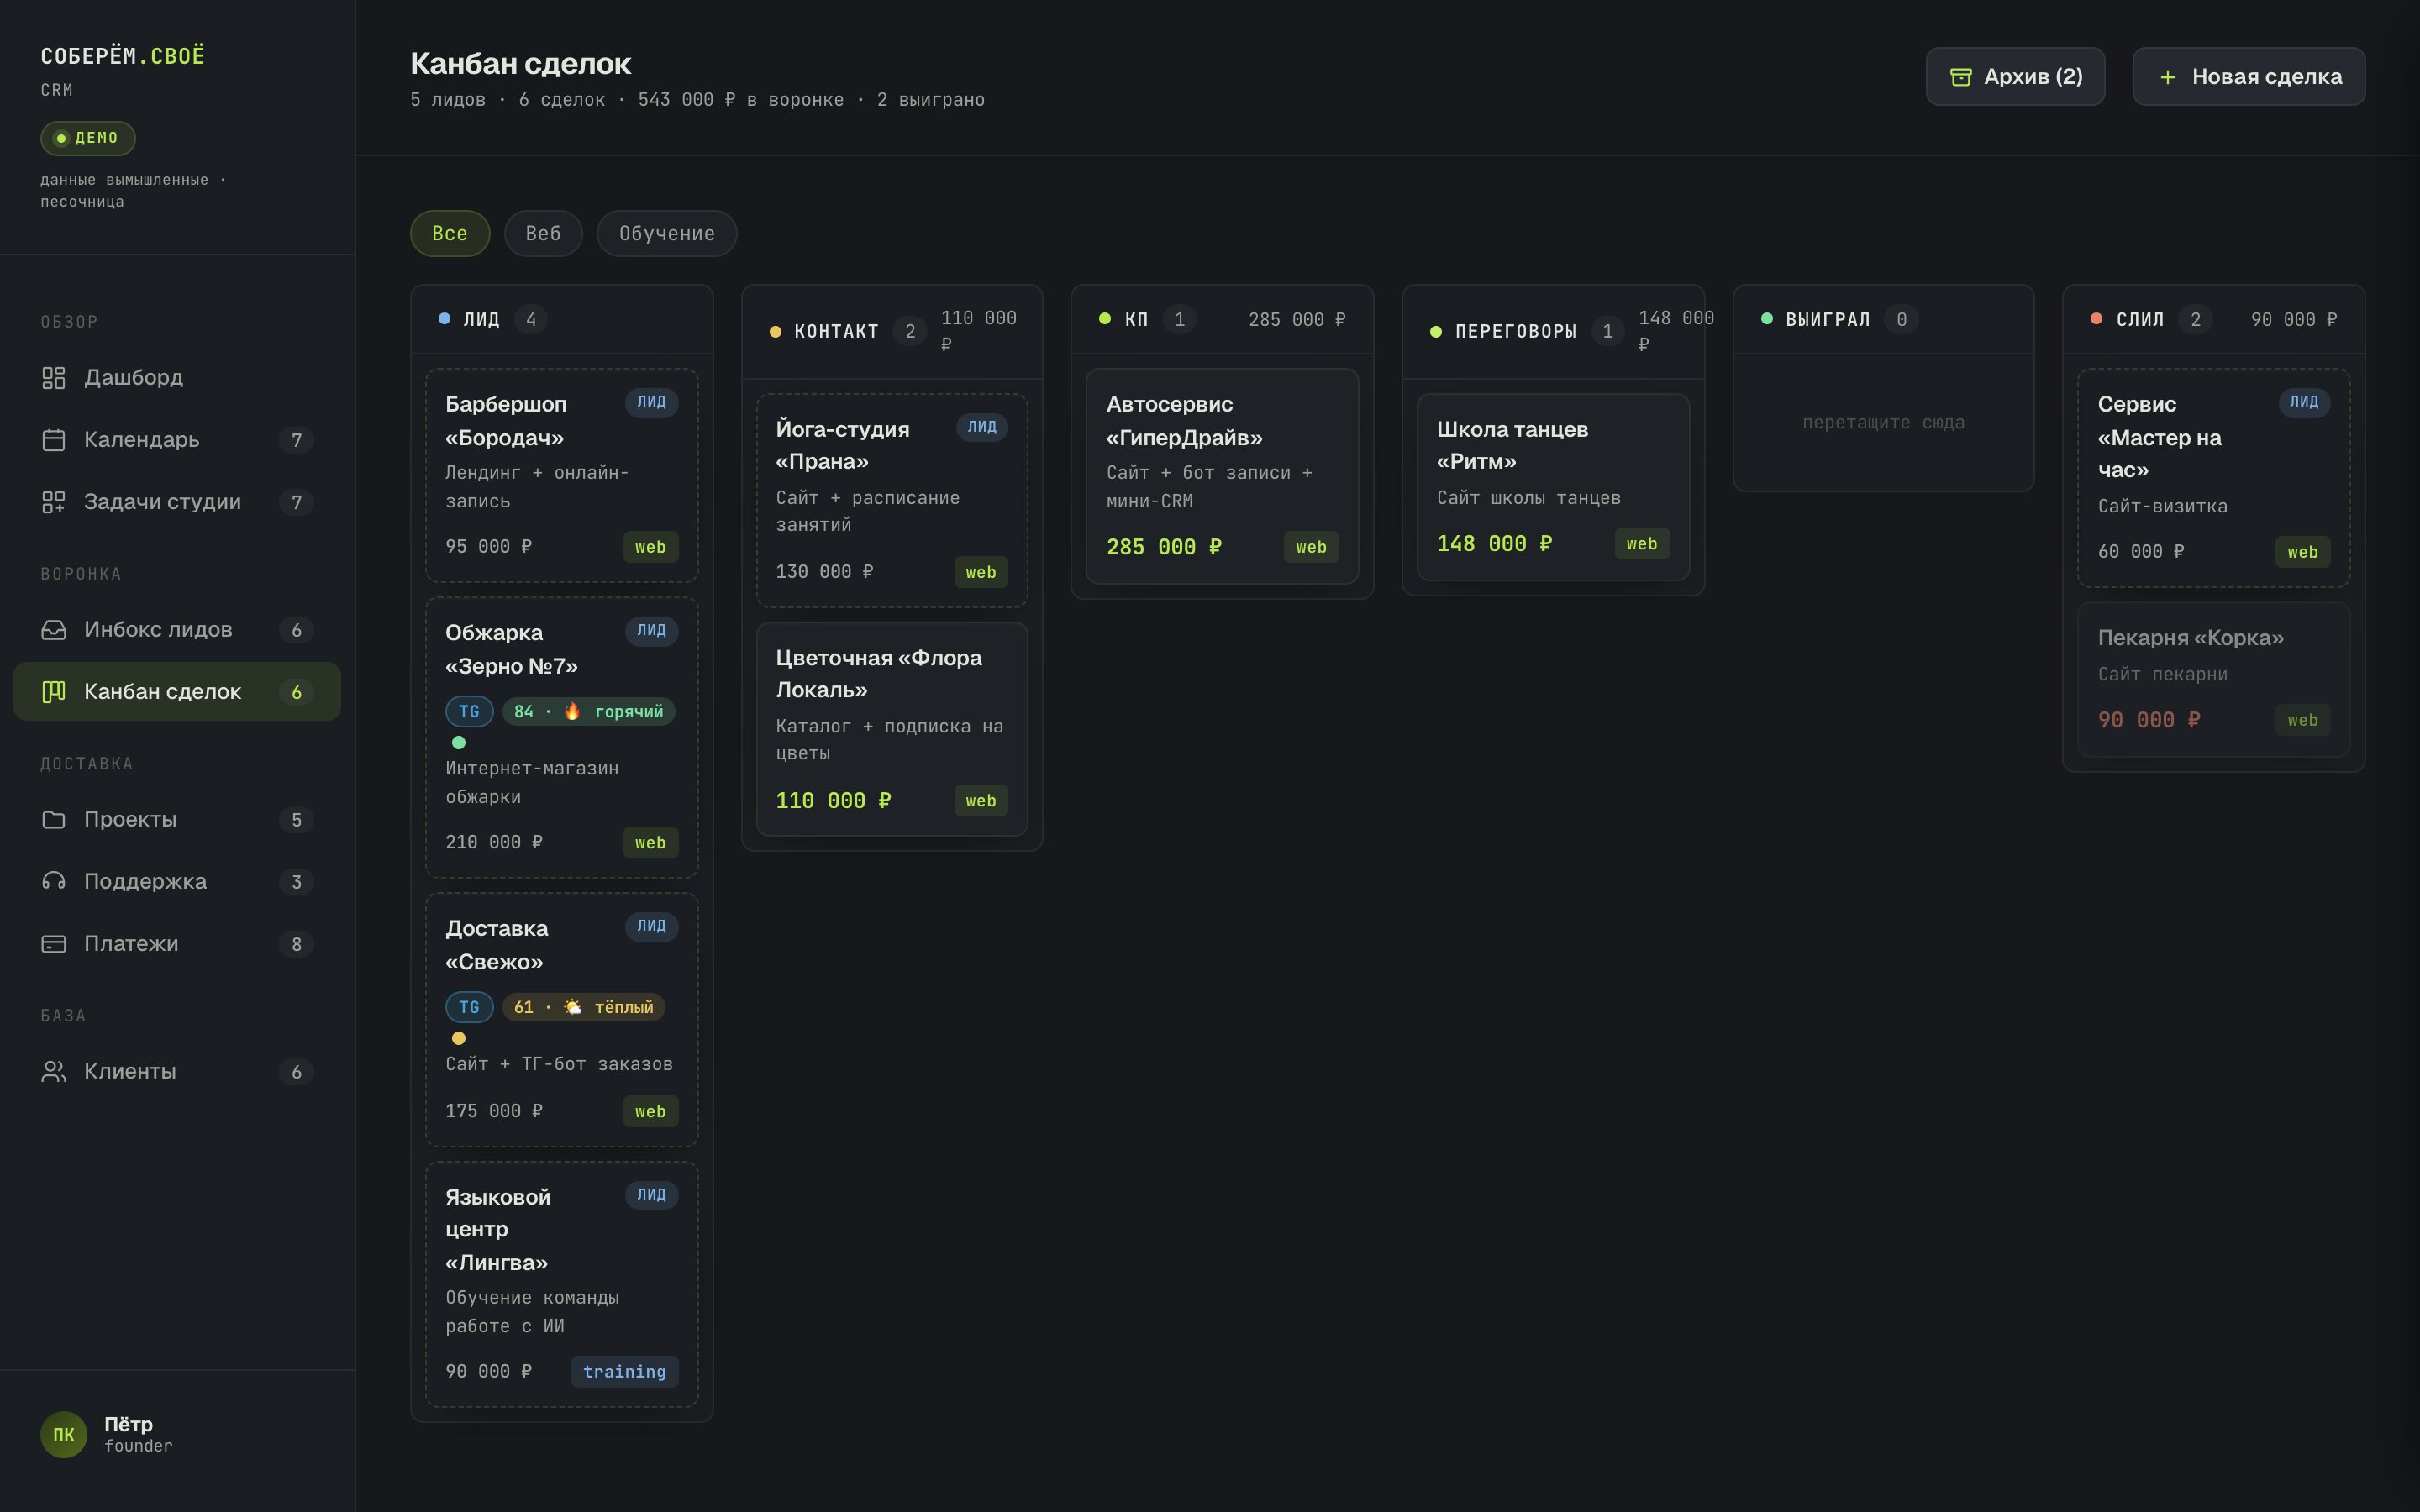Click the 84 горячий score badge
Screen dimensions: 2420x1512
click(589, 712)
